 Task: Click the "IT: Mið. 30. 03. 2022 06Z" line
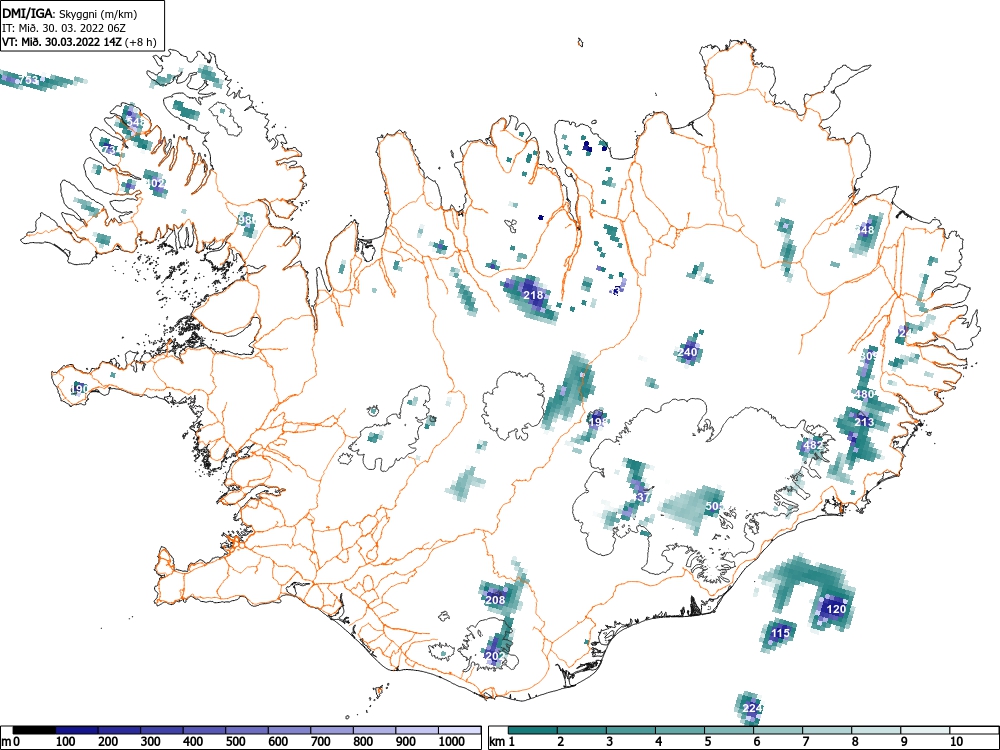(x=64, y=28)
